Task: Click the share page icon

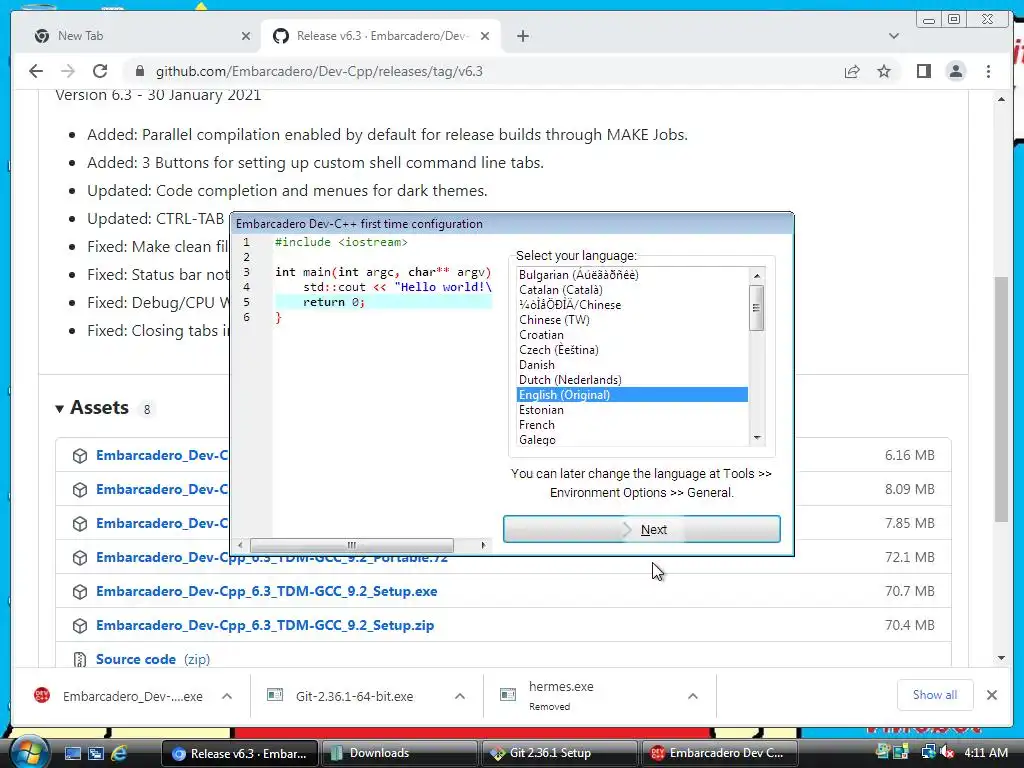Action: tap(852, 71)
